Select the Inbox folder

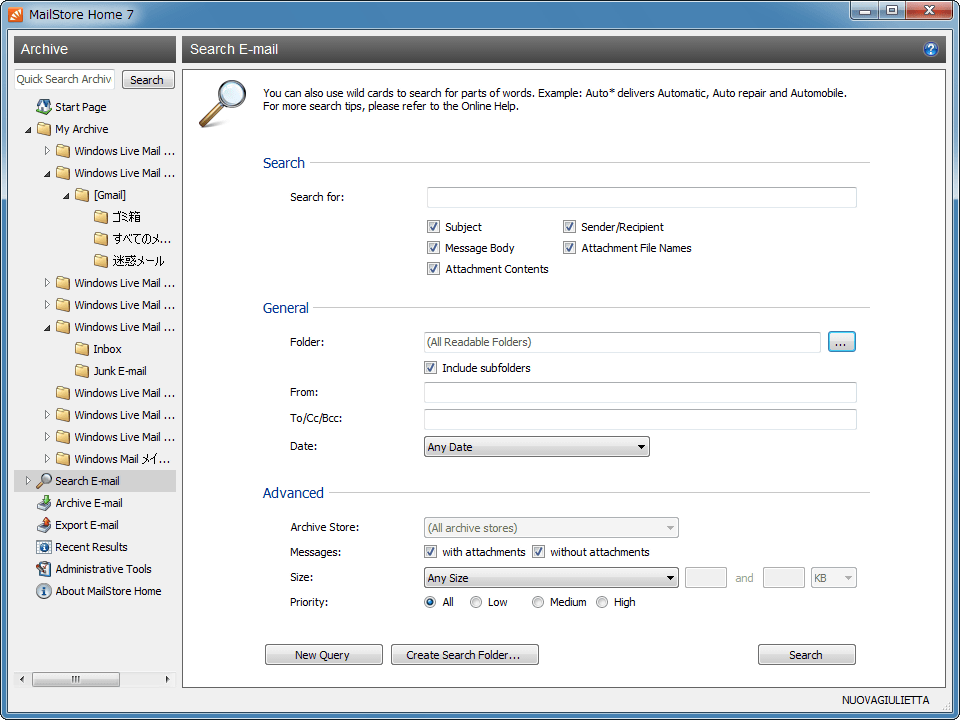pos(107,349)
